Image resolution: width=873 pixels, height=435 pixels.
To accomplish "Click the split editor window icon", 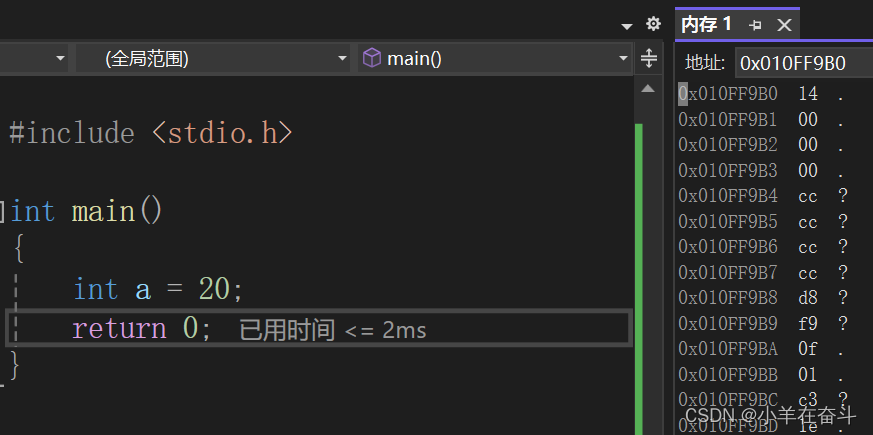I will click(649, 58).
